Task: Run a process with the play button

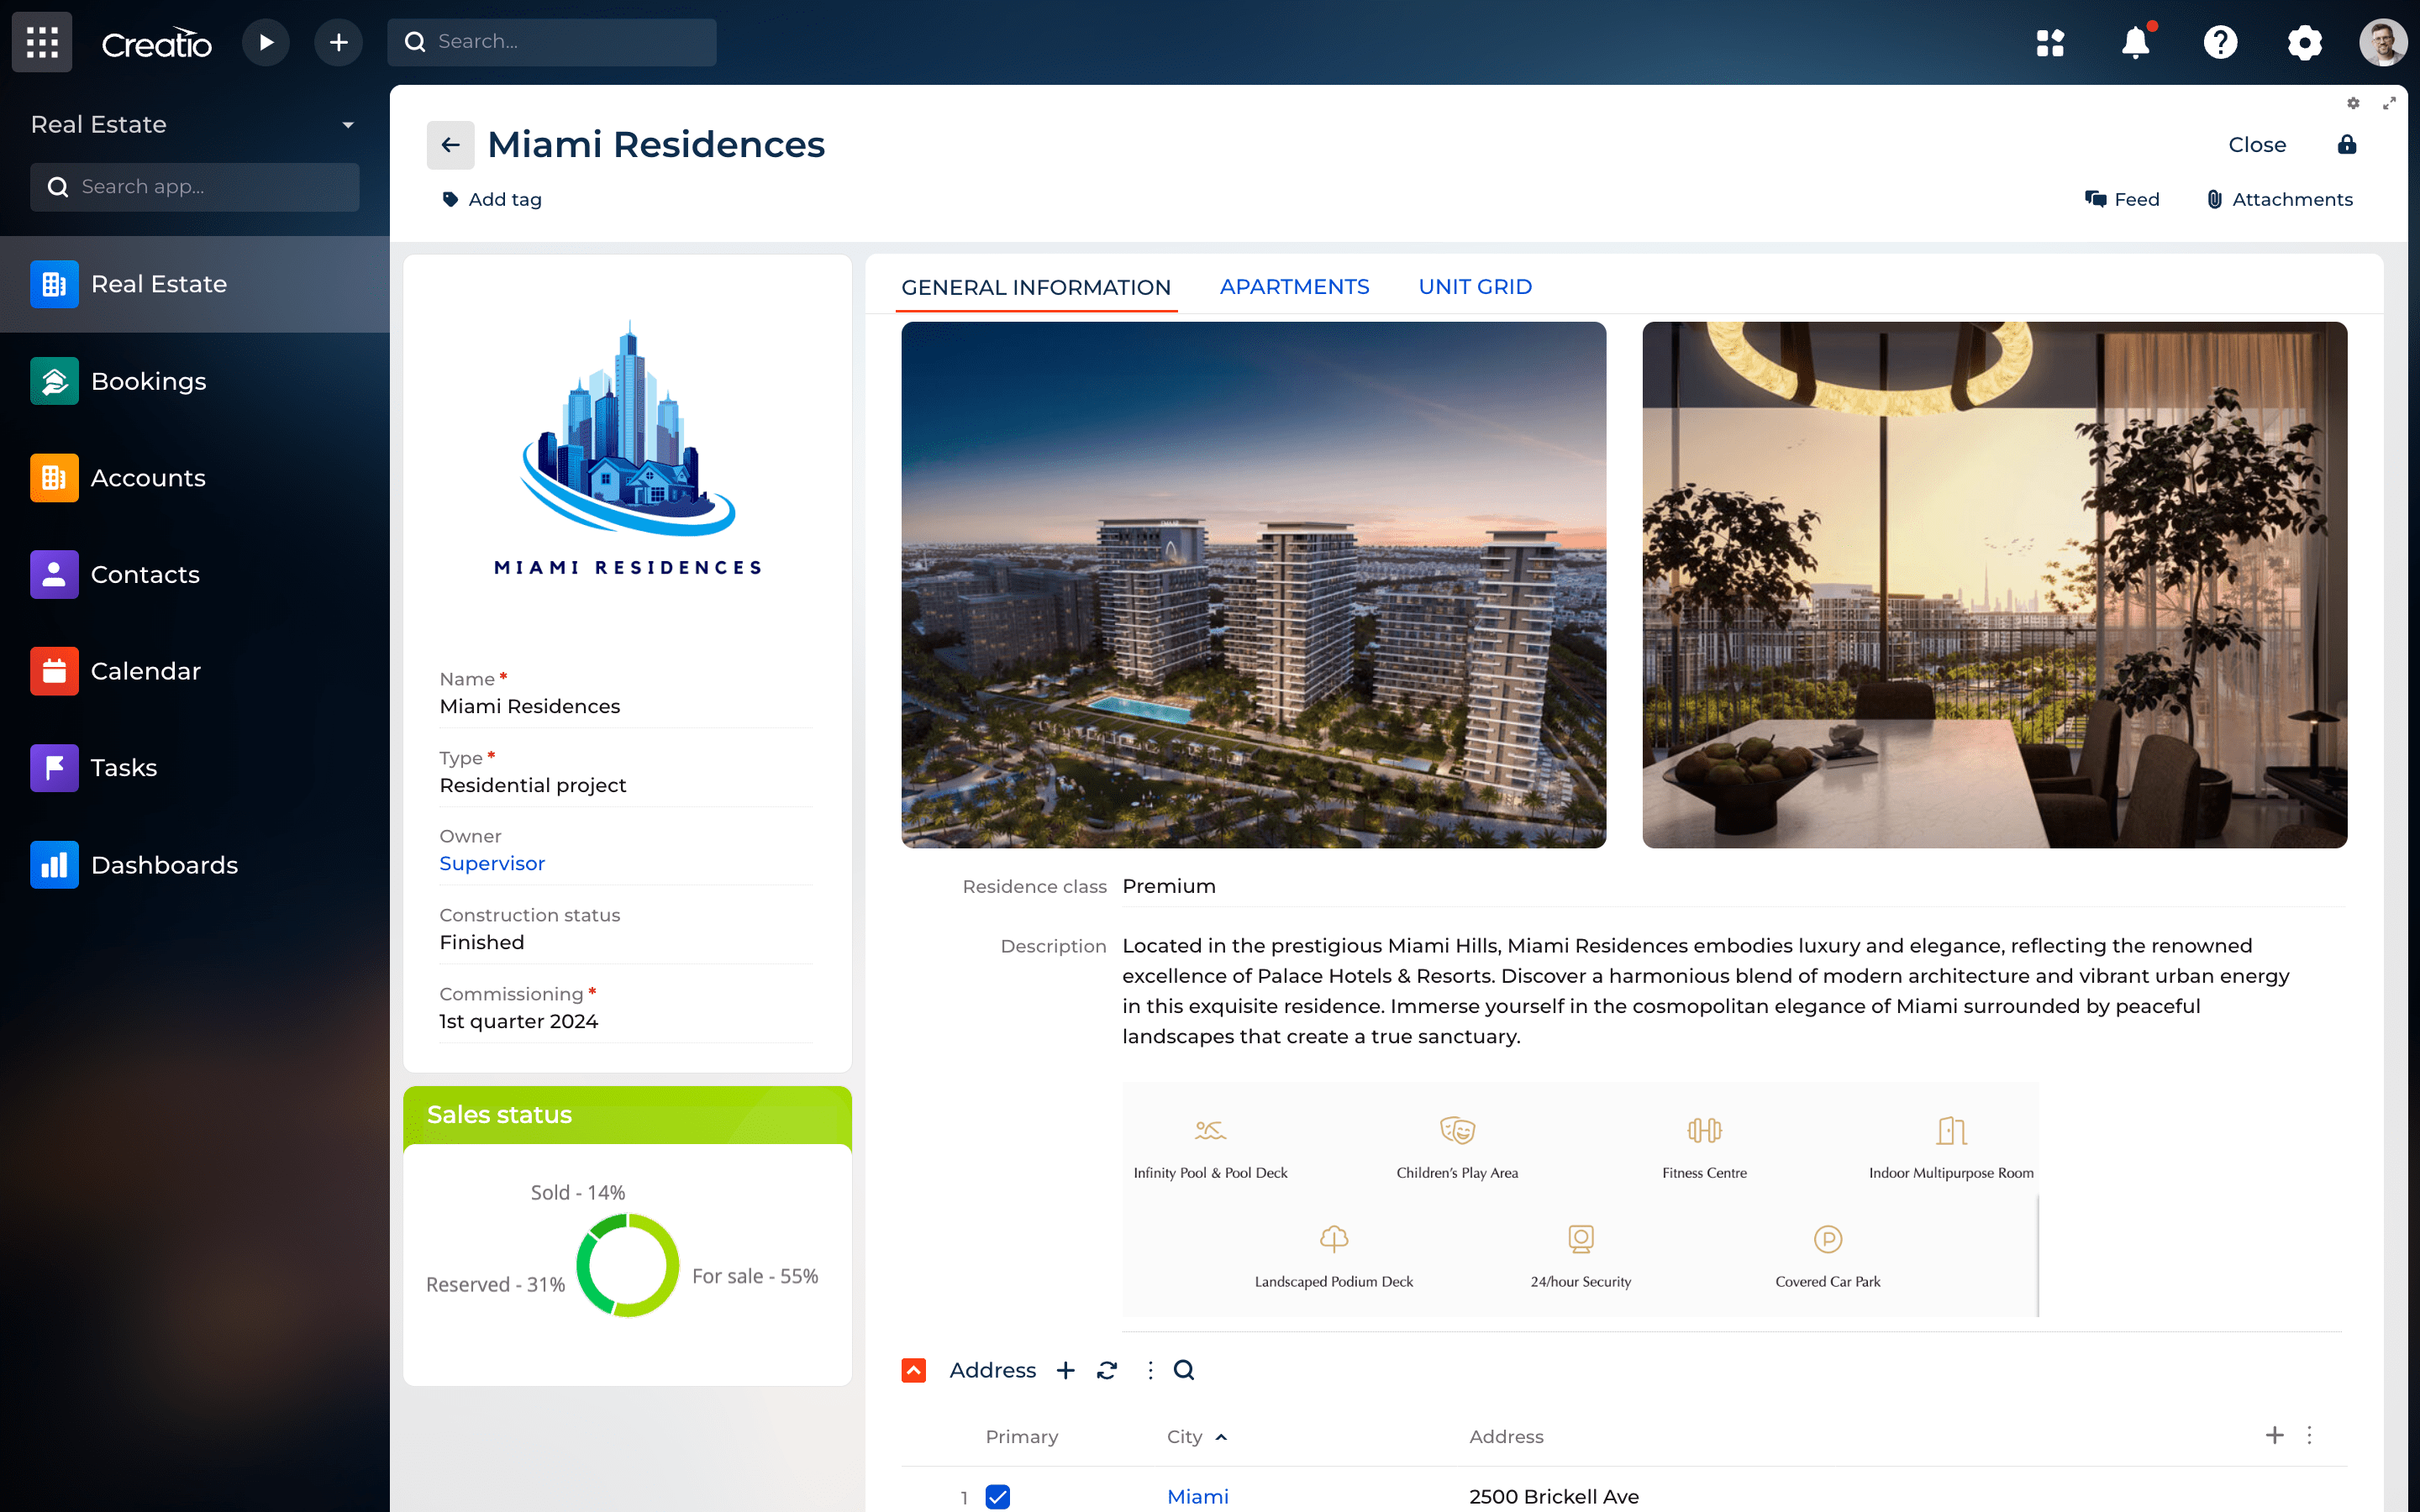Action: (266, 42)
